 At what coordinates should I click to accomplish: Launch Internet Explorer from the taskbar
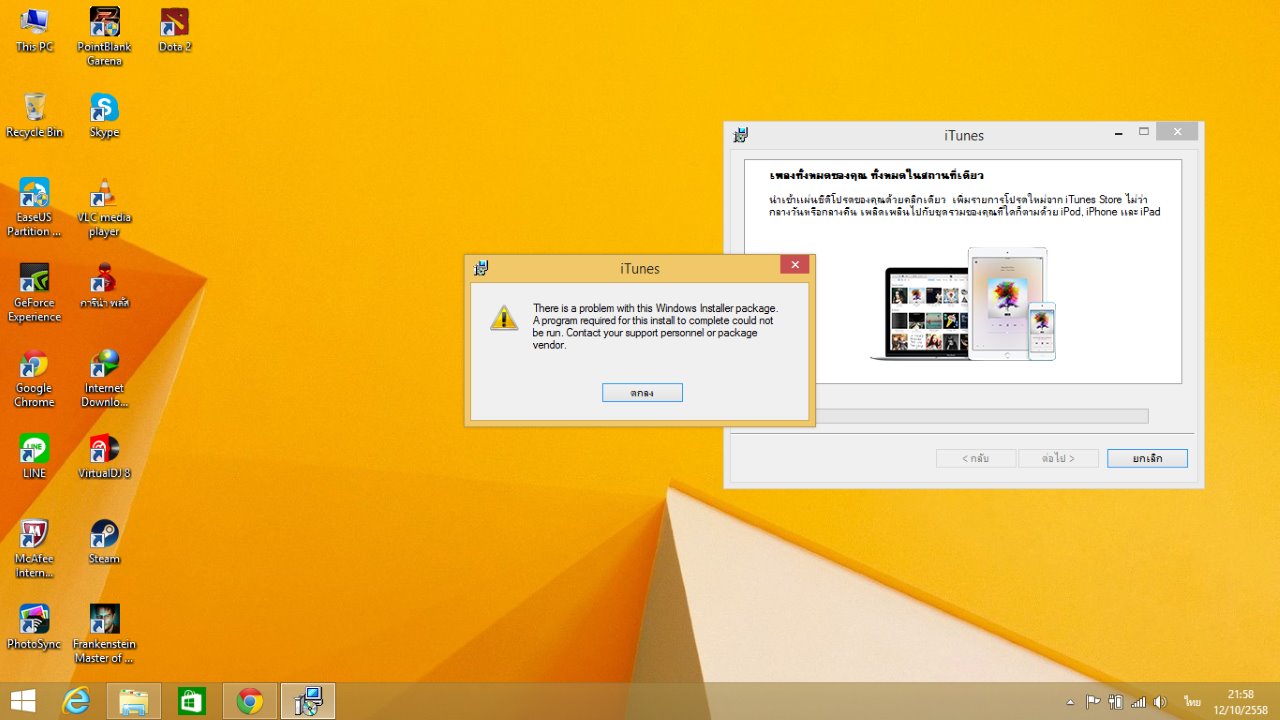[76, 701]
